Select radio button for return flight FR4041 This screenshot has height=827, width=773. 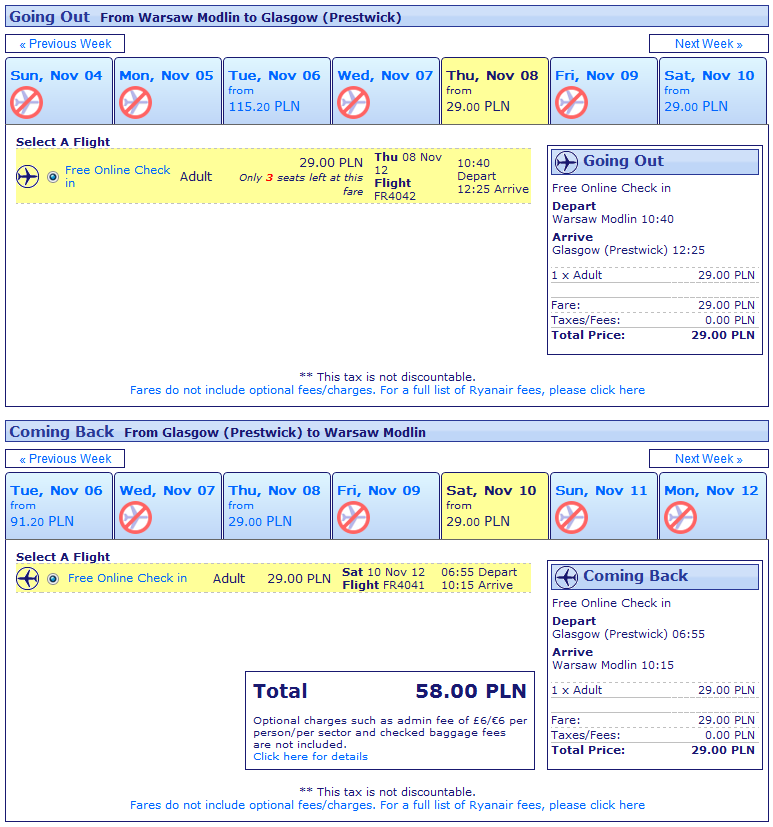coord(53,578)
